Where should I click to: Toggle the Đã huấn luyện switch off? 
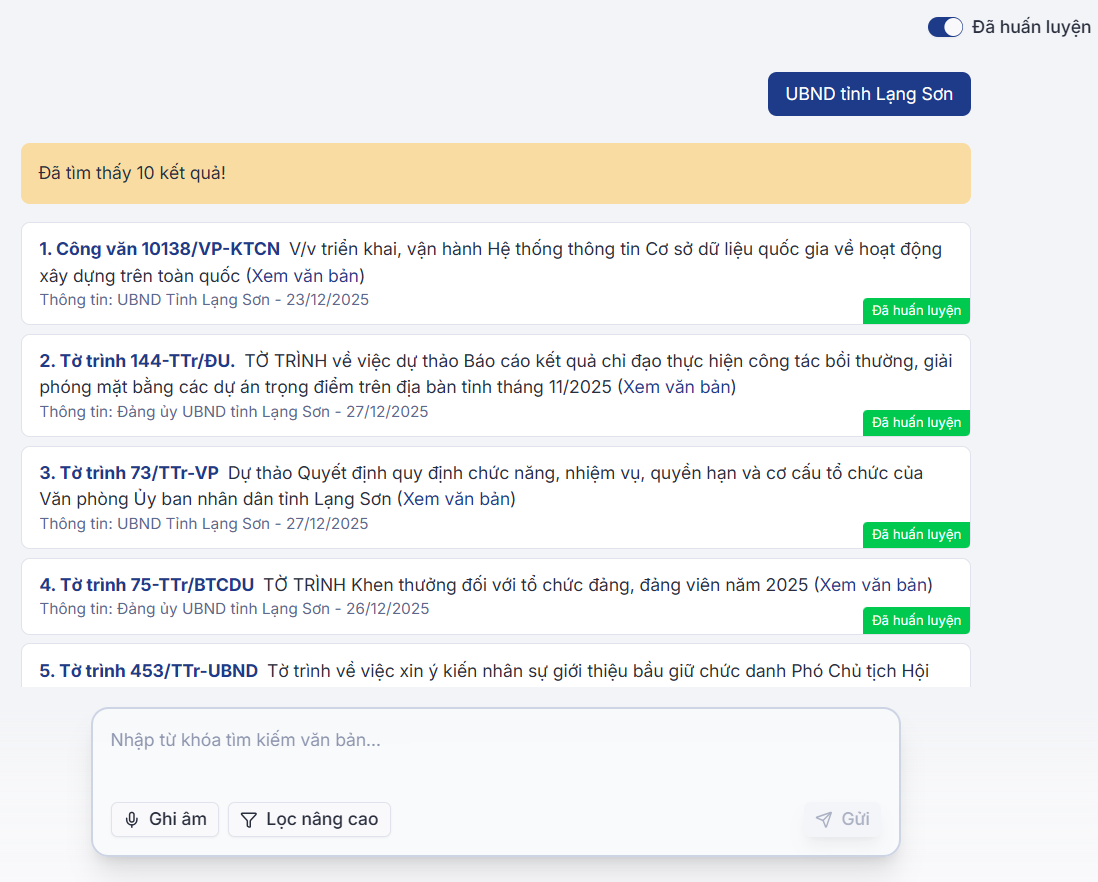tap(945, 27)
